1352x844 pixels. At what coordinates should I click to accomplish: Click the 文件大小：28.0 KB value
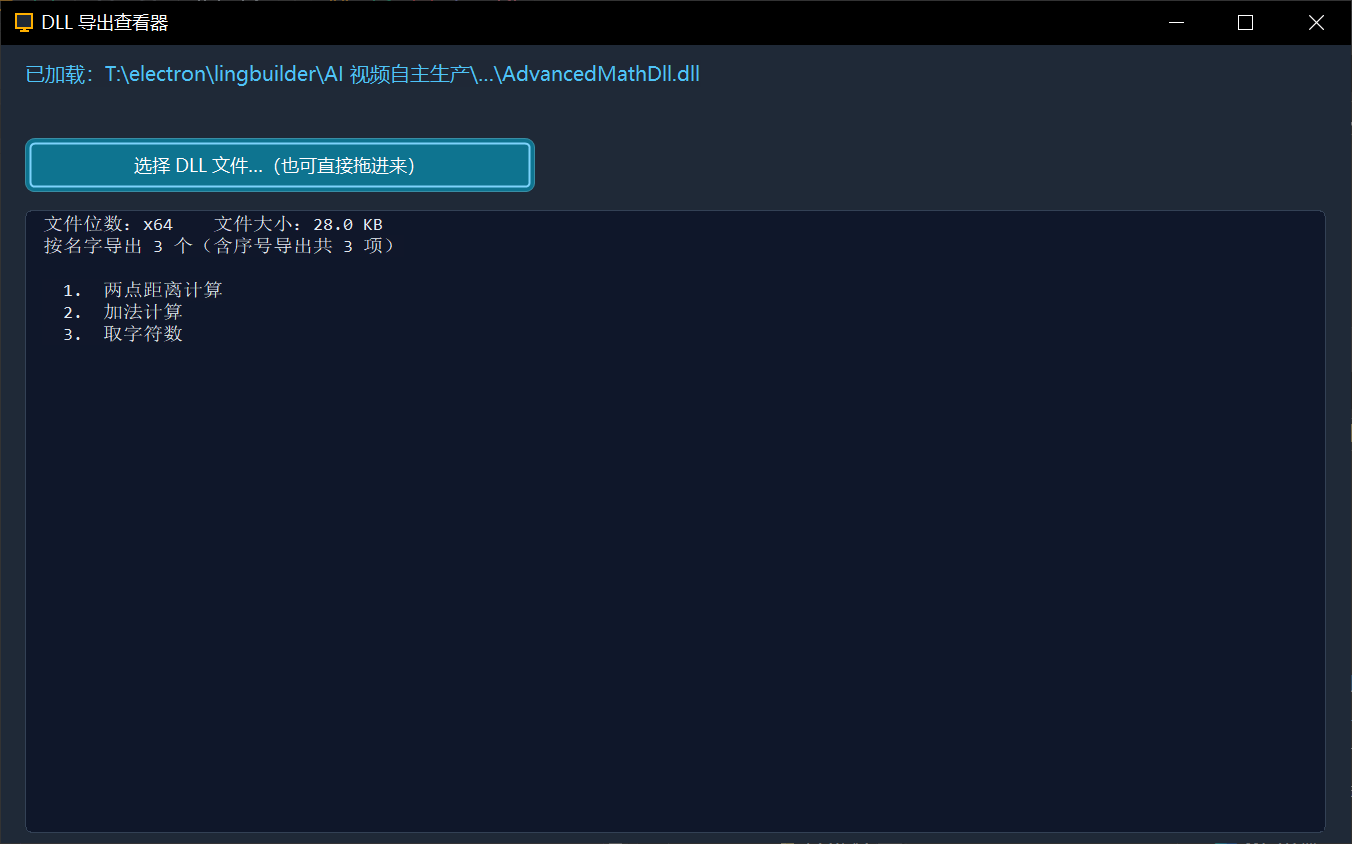tap(298, 224)
